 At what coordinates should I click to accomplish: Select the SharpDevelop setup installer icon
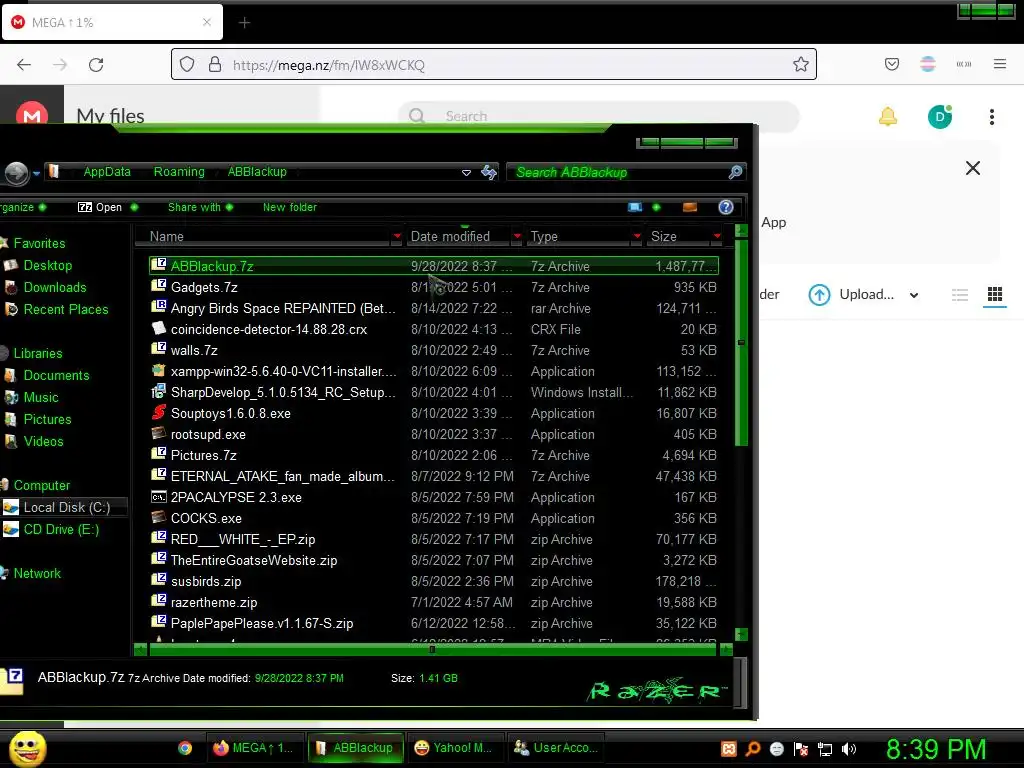pos(159,391)
